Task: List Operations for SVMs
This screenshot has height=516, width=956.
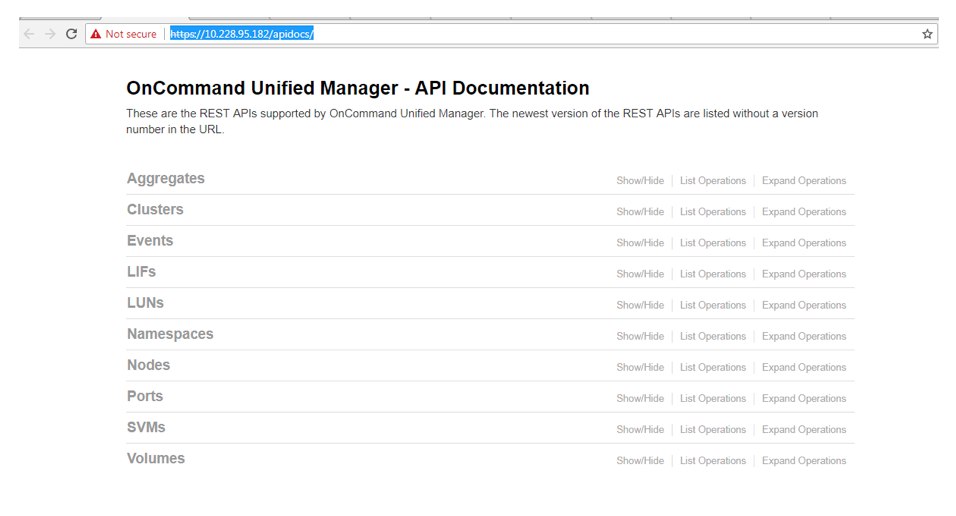Action: click(713, 429)
